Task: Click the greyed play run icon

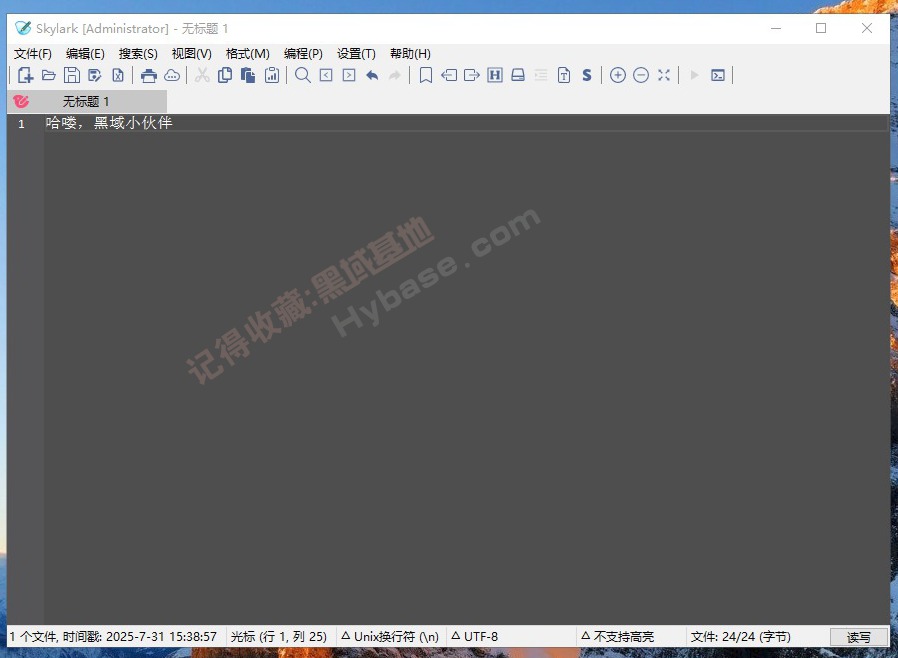Action: coord(695,75)
